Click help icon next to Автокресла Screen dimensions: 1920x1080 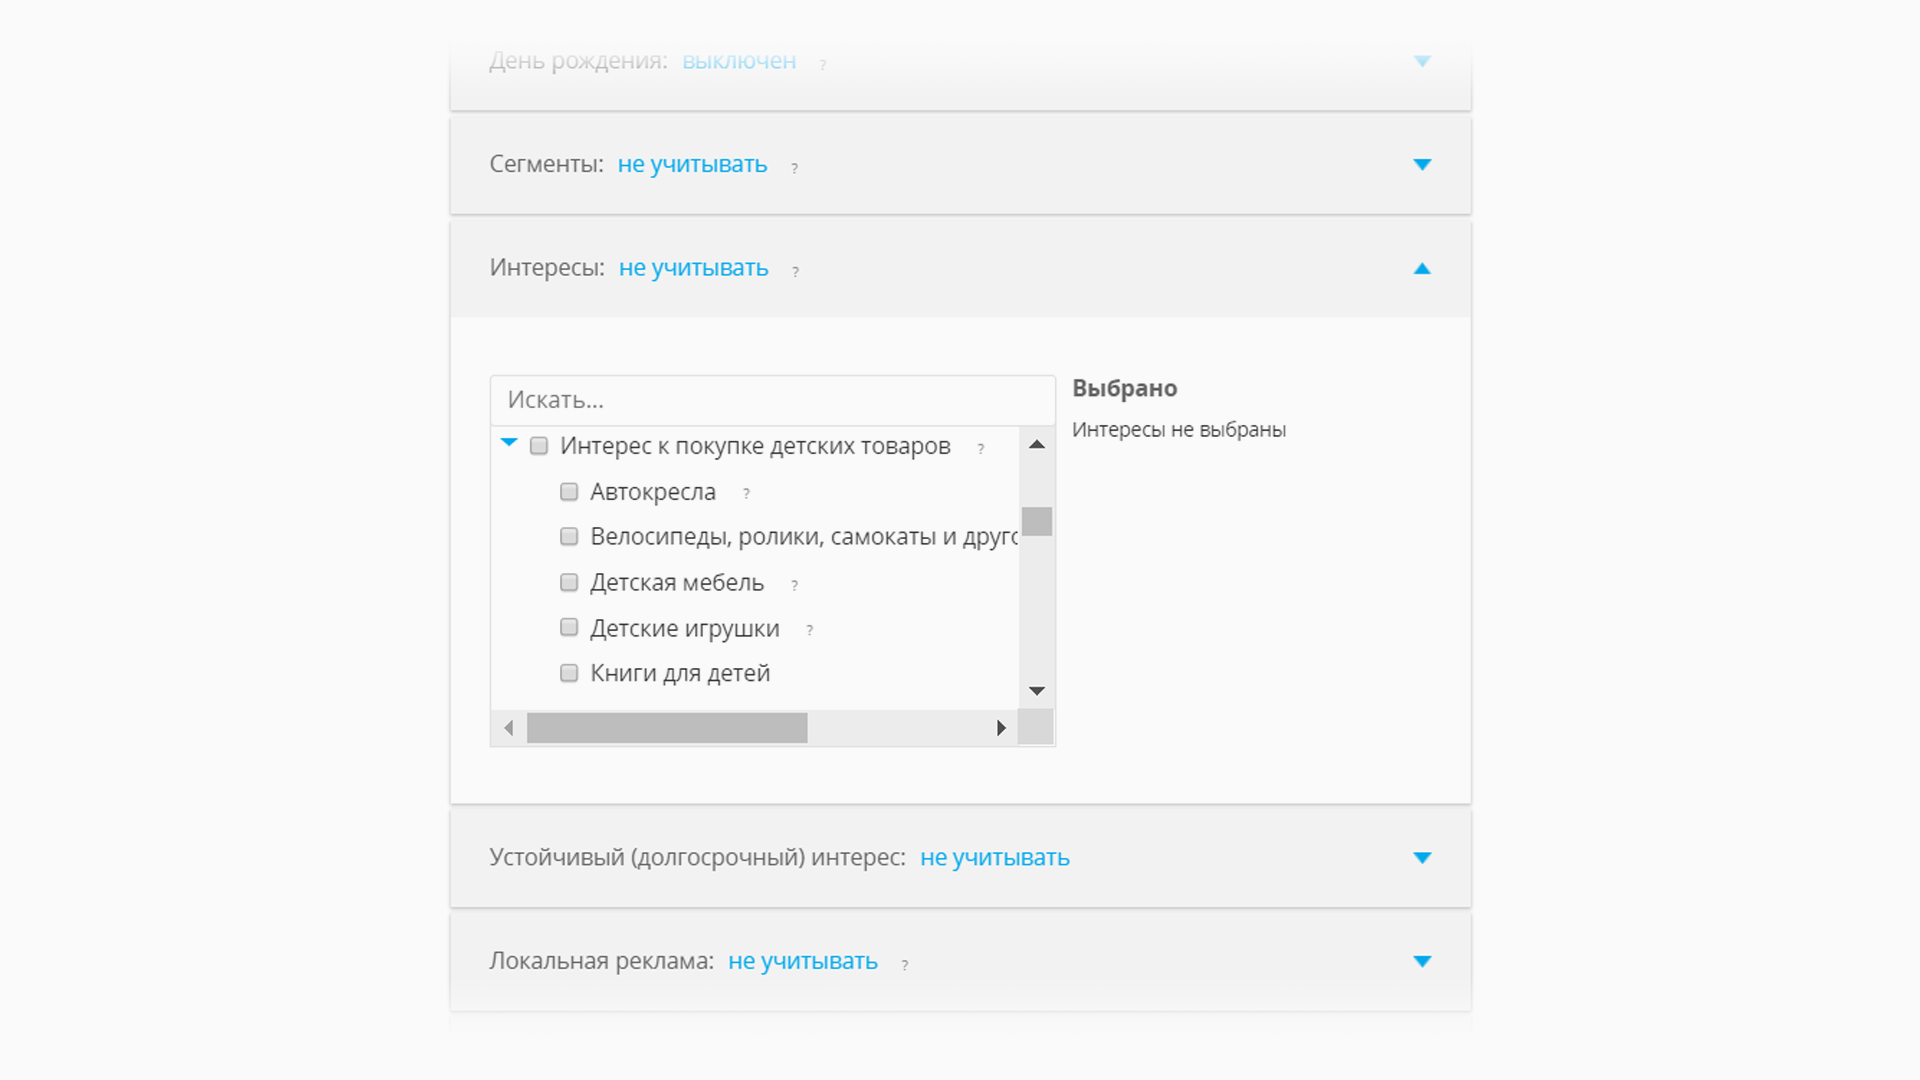(x=746, y=494)
